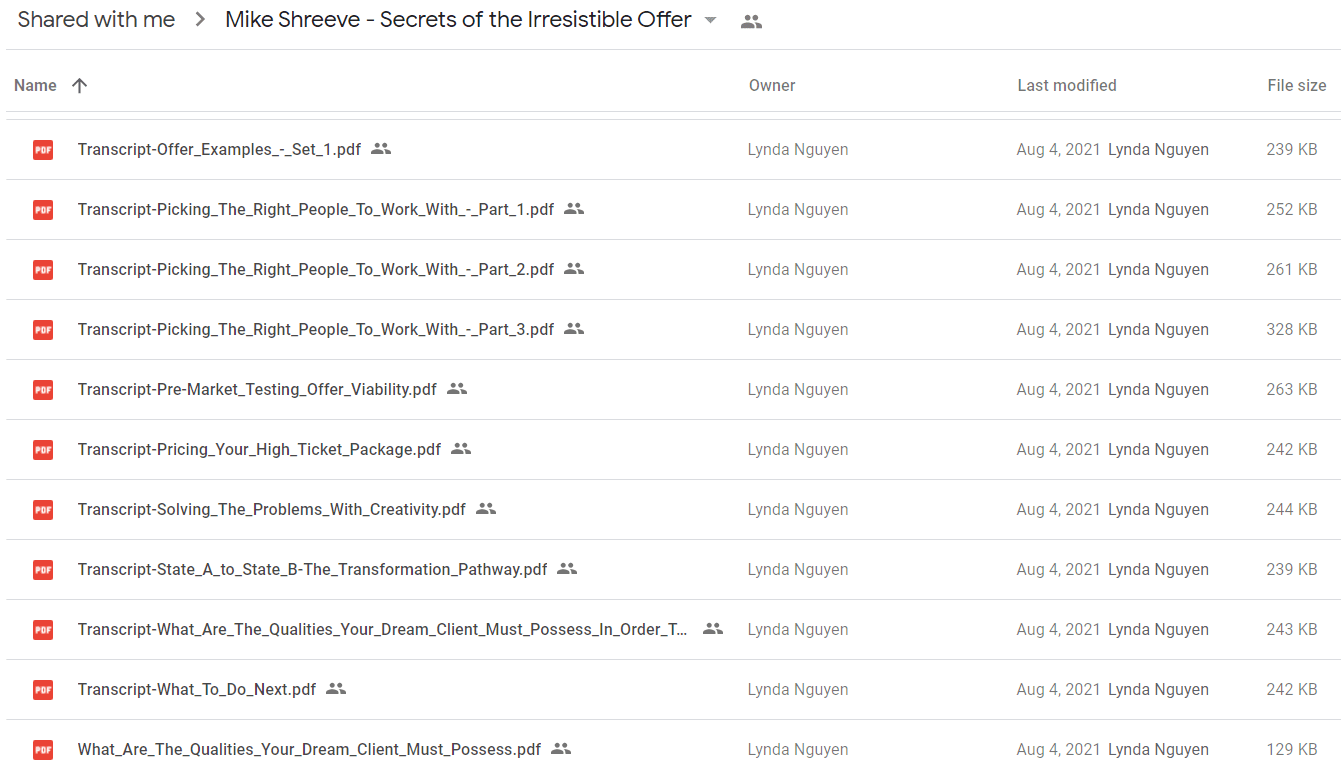This screenshot has width=1341, height=776.
Task: Sort files by Name column header
Action: [35, 85]
